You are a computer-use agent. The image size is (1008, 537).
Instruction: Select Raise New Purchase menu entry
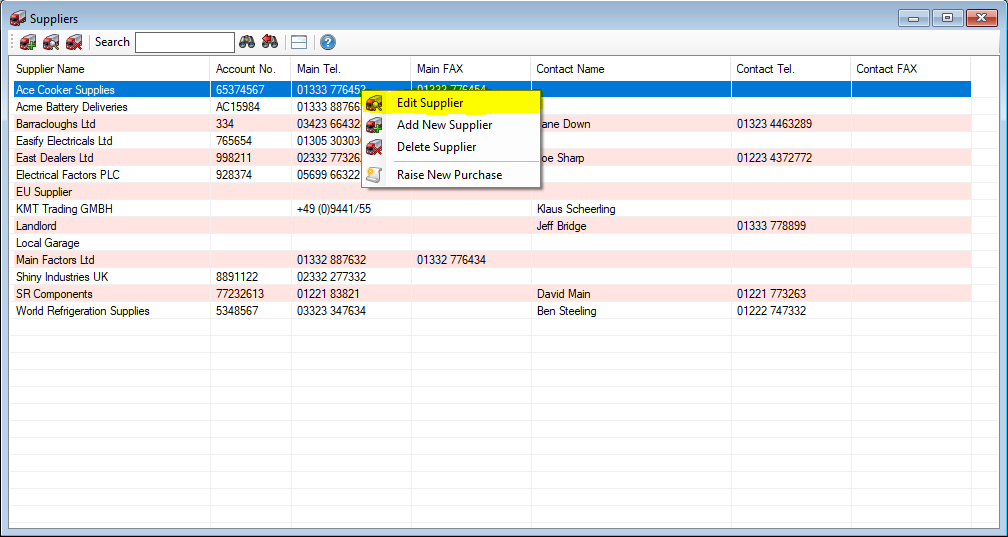[x=449, y=175]
